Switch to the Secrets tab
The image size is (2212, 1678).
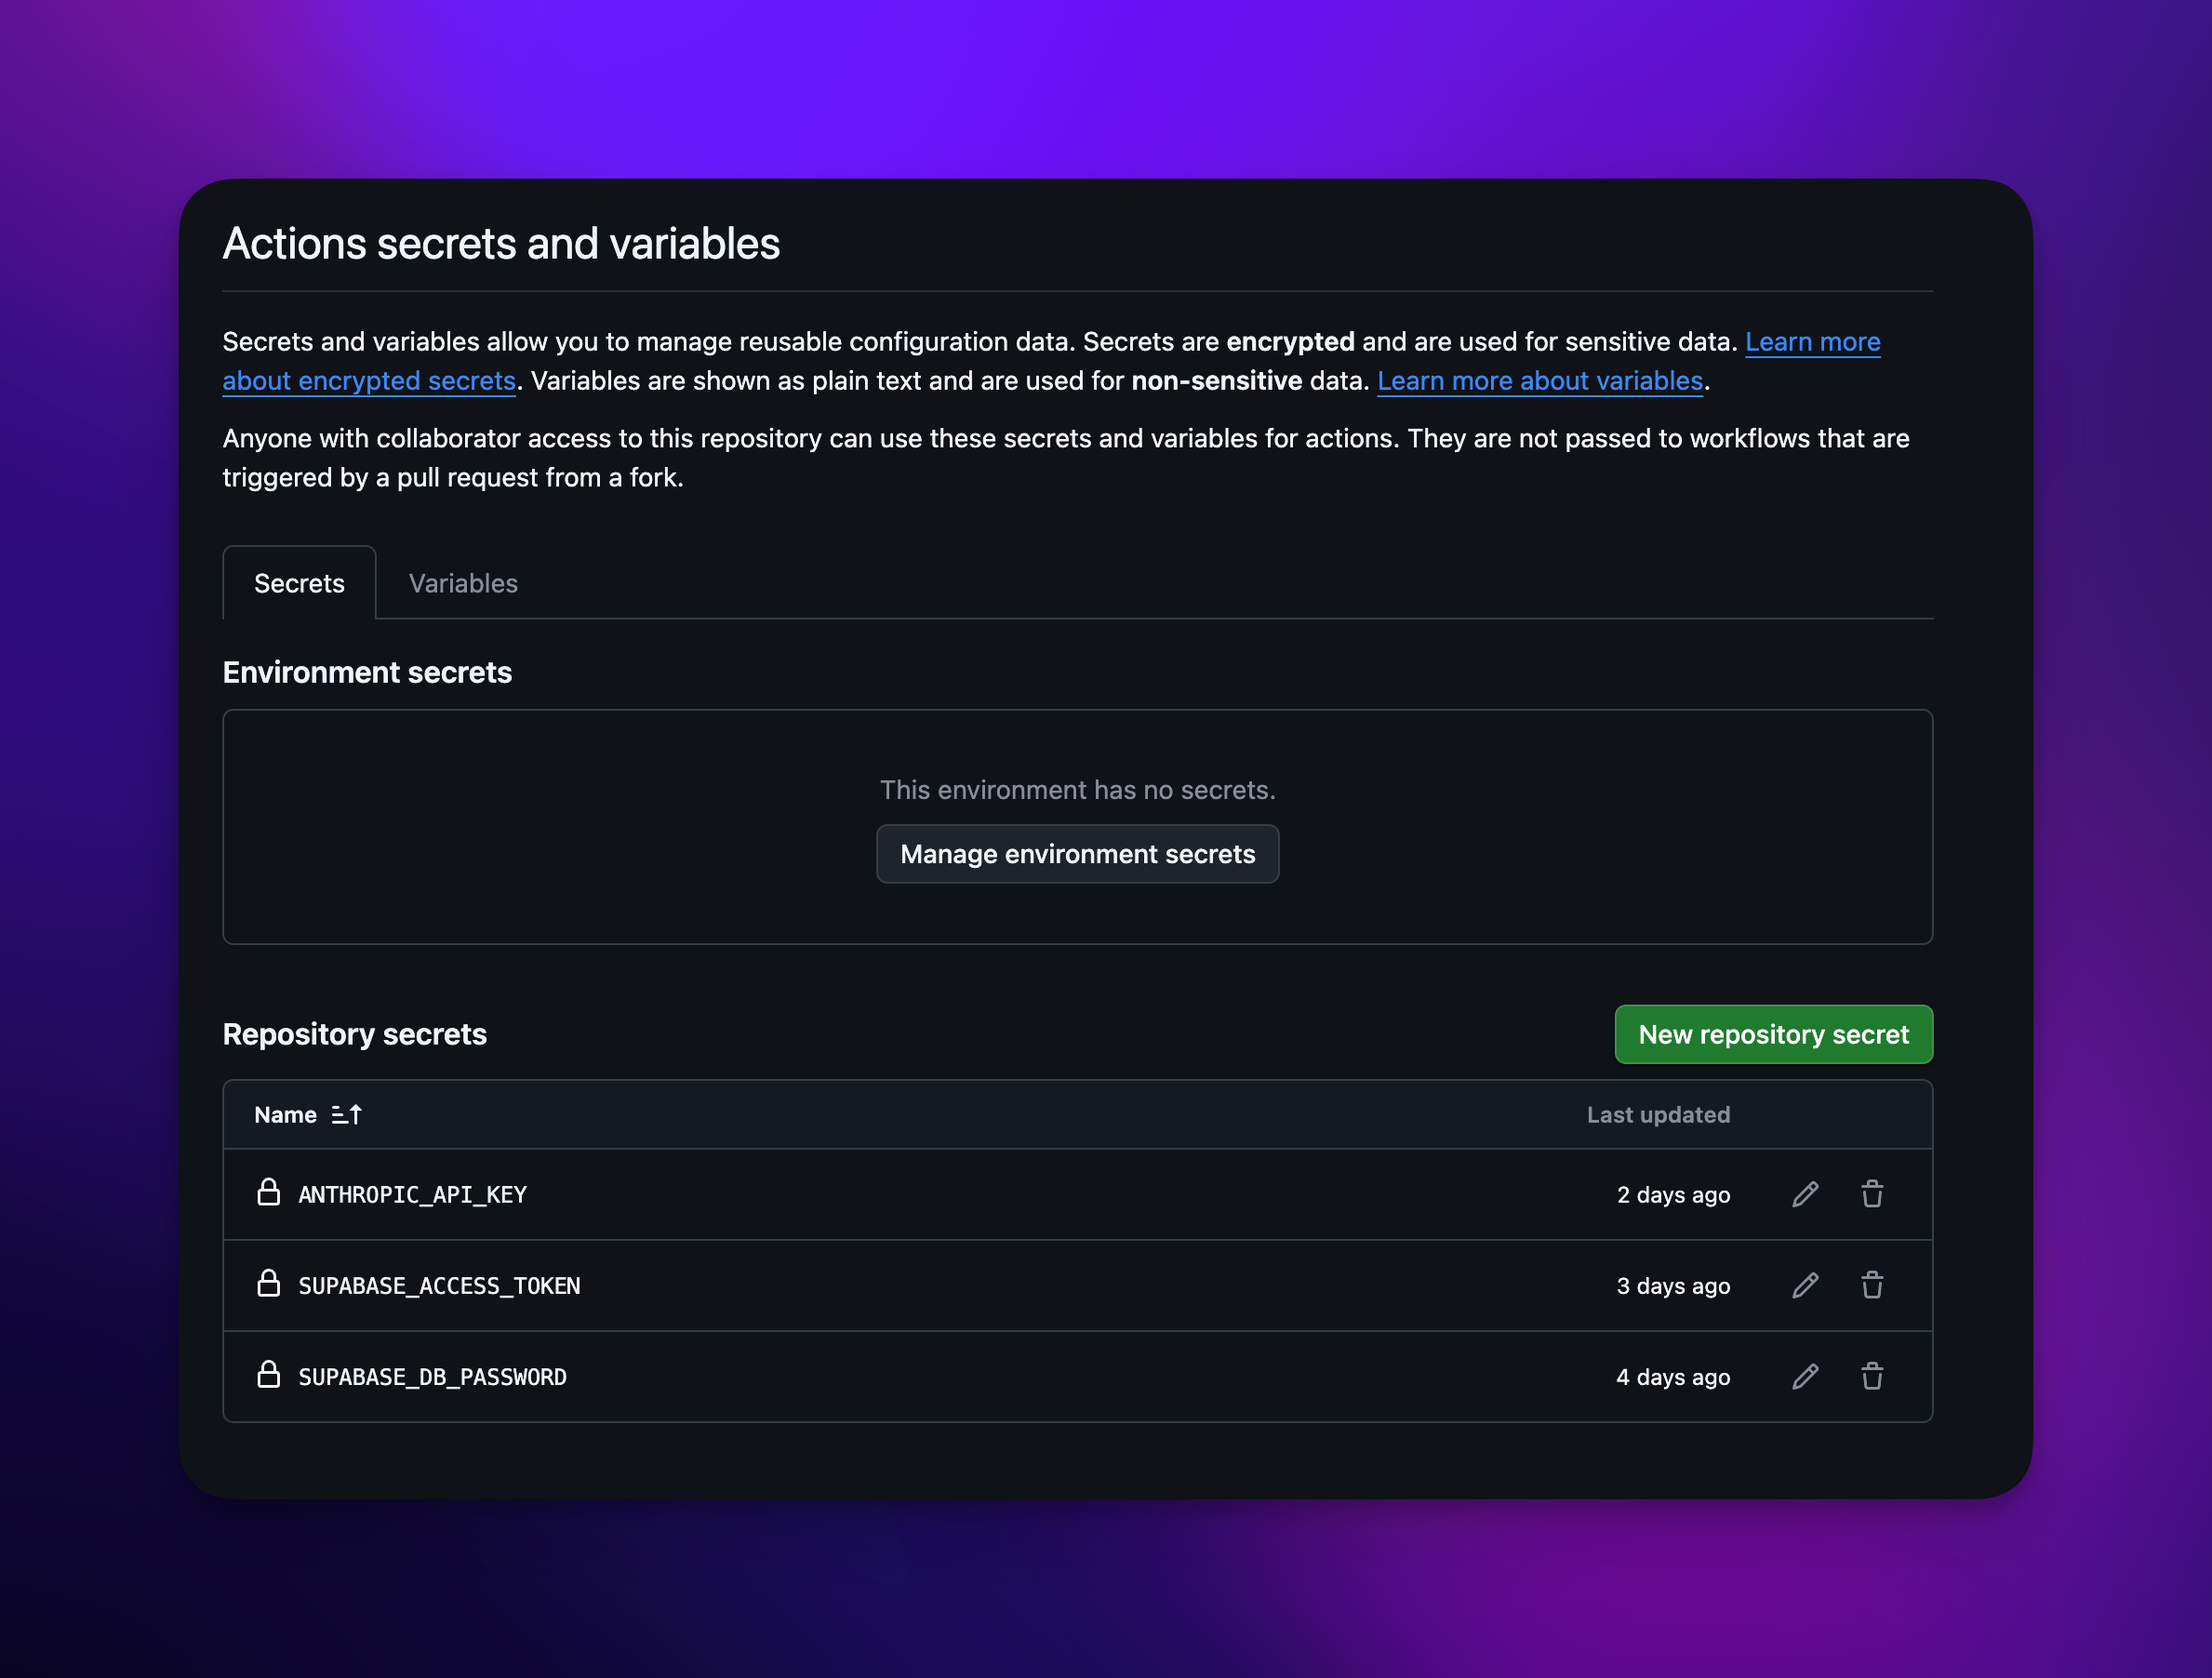point(299,583)
